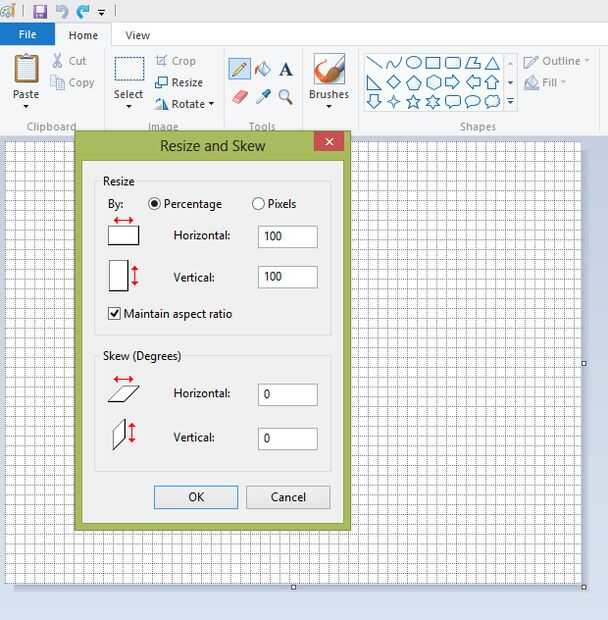Click the Save icon in quick access toolbar
The height and width of the screenshot is (620, 608).
[x=40, y=11]
